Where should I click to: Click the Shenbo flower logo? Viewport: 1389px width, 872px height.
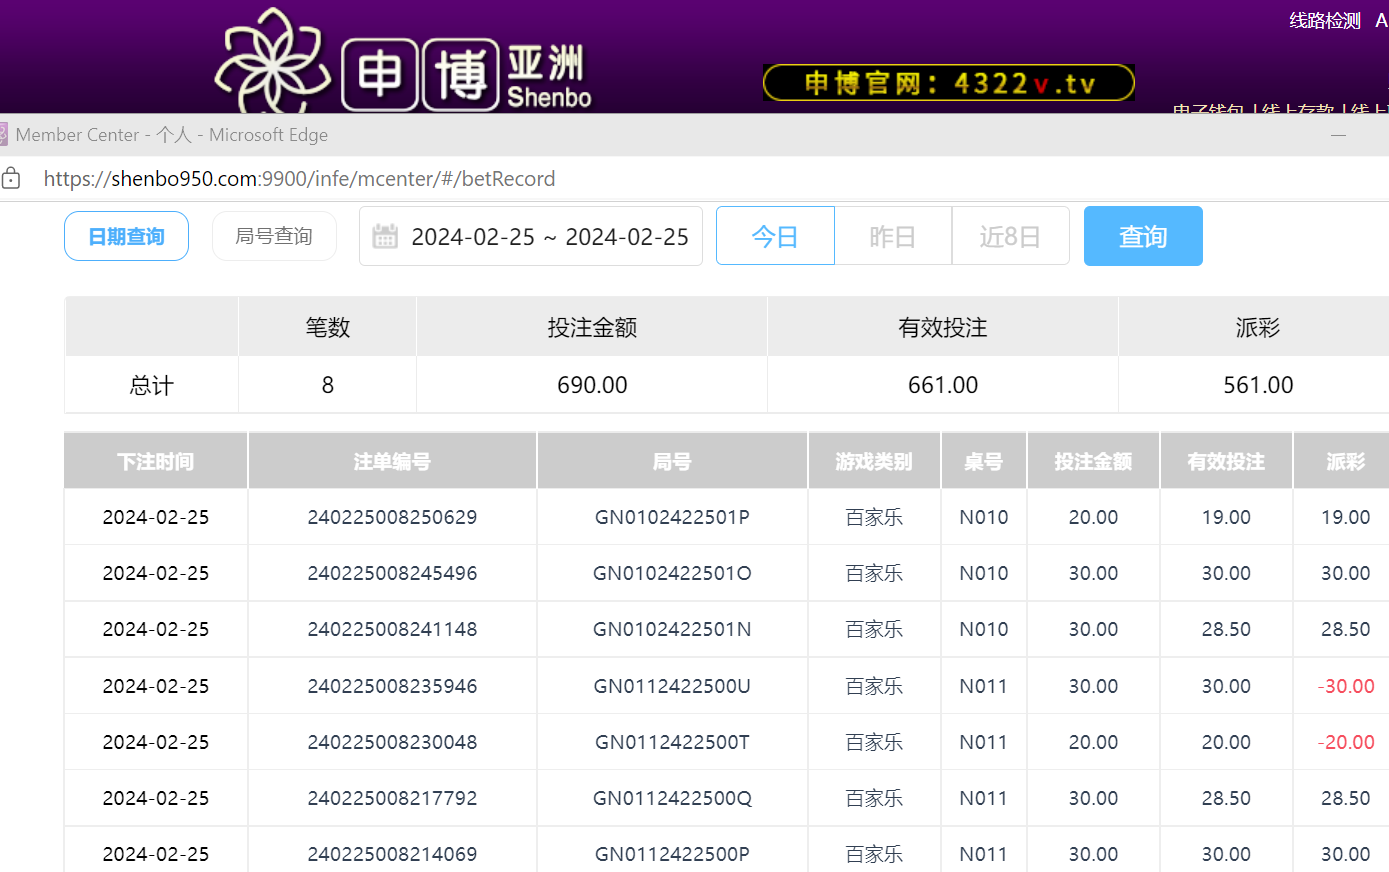pyautogui.click(x=272, y=62)
